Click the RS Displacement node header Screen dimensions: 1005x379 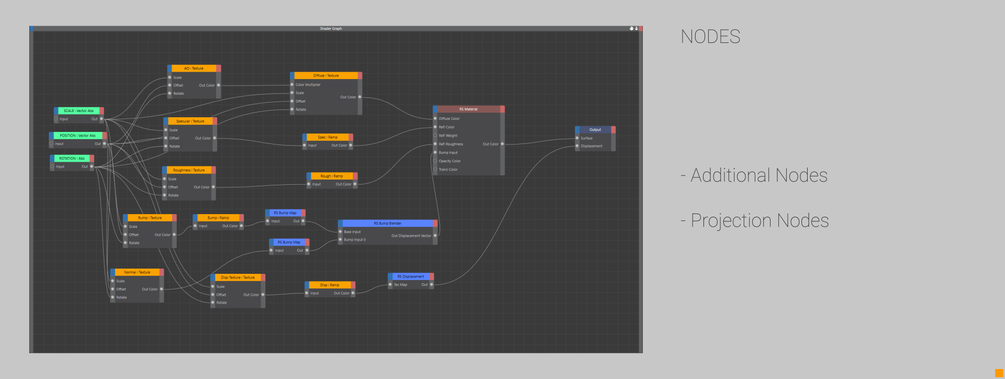point(411,276)
